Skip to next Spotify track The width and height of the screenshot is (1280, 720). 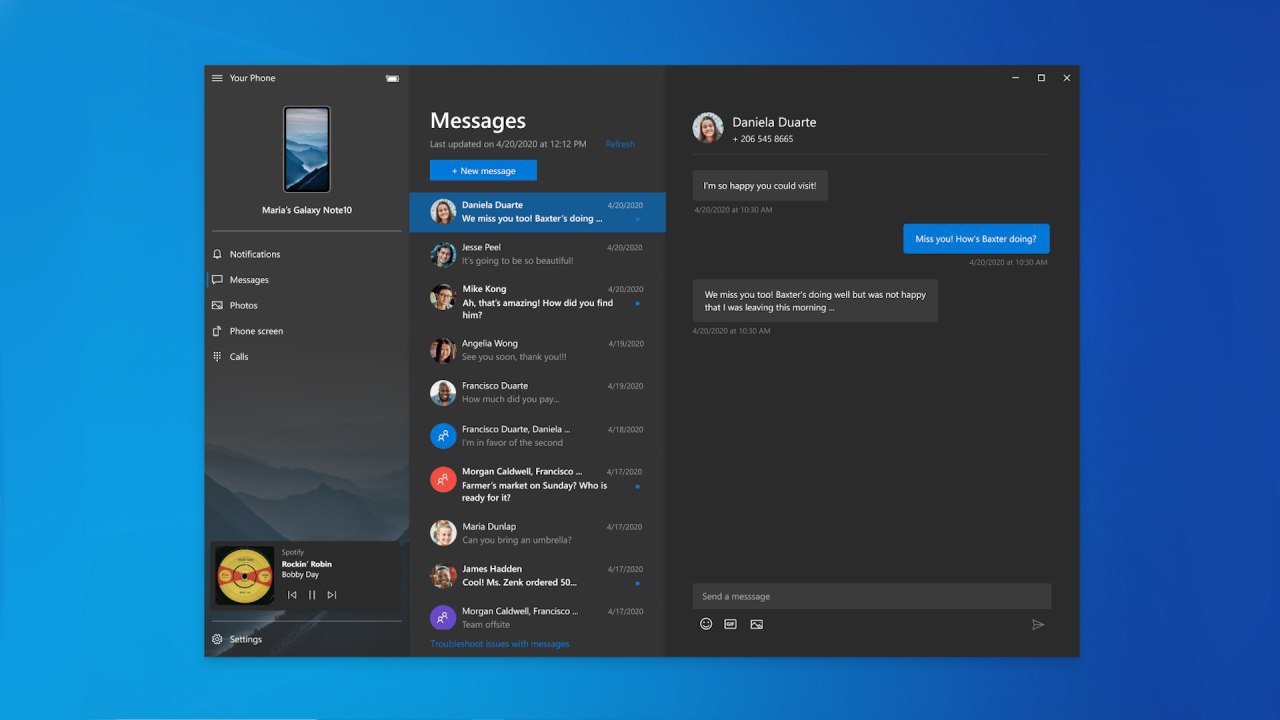click(x=332, y=595)
